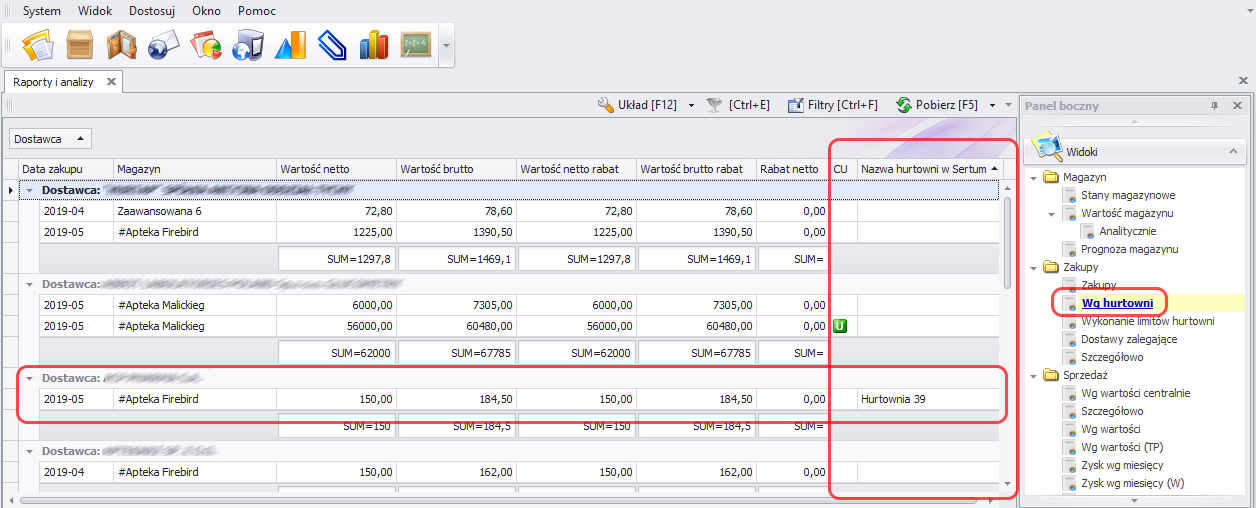Open dropdown arrow next to Układ [F12]

[x=691, y=105]
